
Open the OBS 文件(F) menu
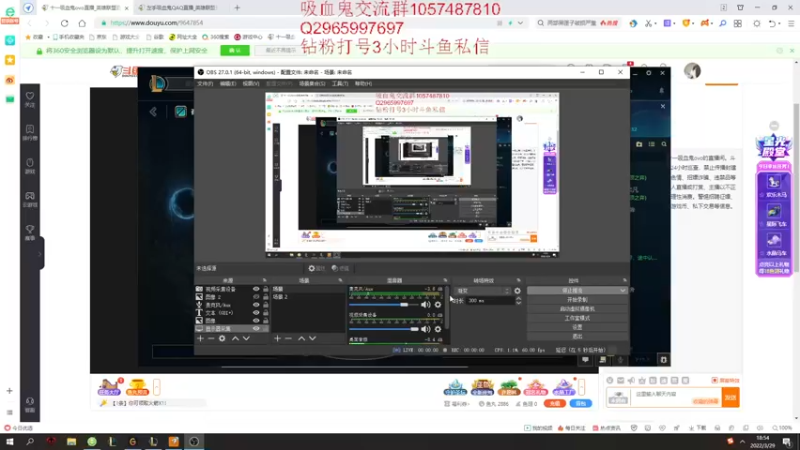coord(205,84)
